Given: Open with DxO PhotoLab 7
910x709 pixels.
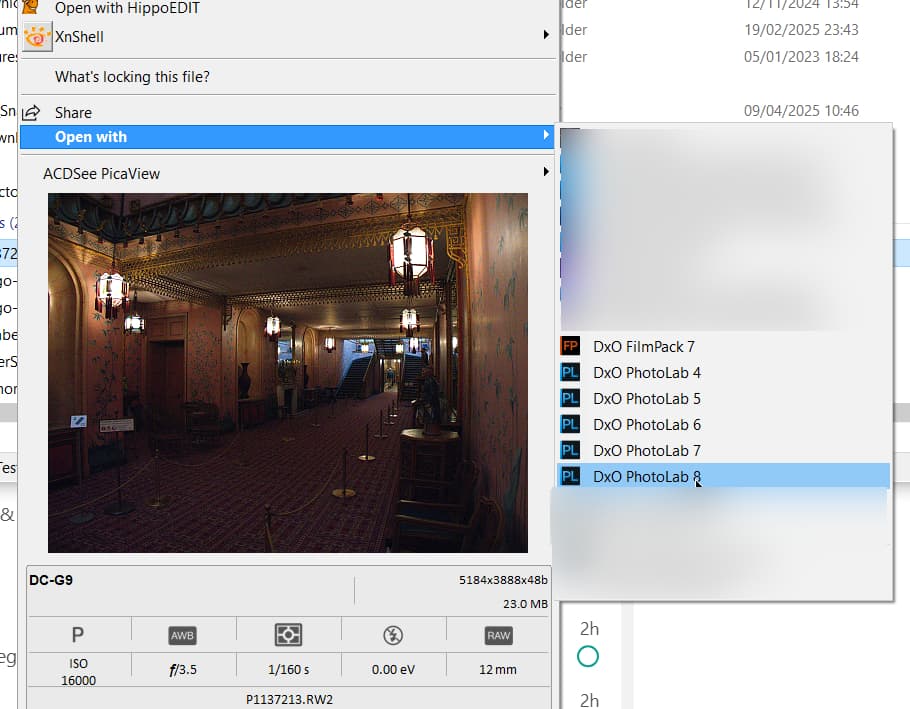Looking at the screenshot, I should (723, 451).
